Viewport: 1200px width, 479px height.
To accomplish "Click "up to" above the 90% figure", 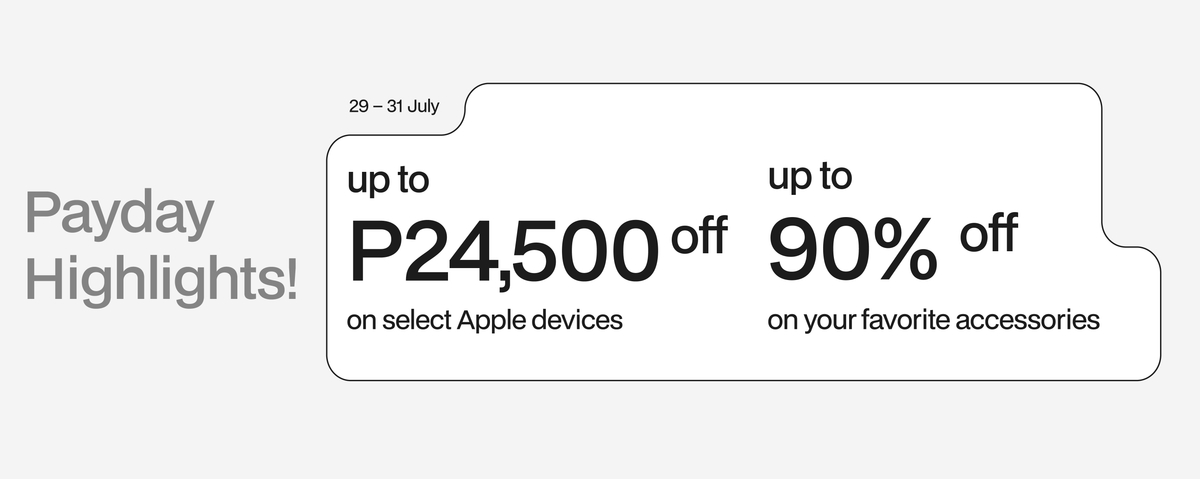I will 810,177.
